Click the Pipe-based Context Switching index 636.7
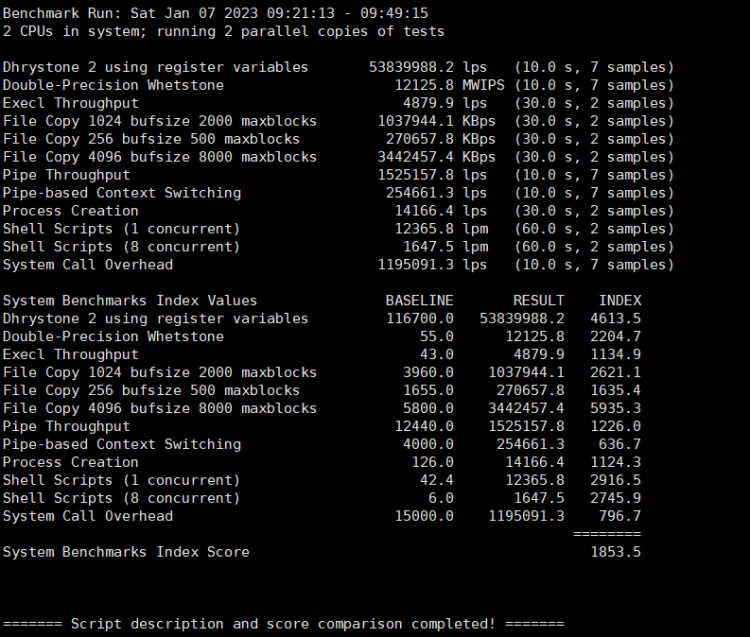The height and width of the screenshot is (637, 750). [x=620, y=444]
